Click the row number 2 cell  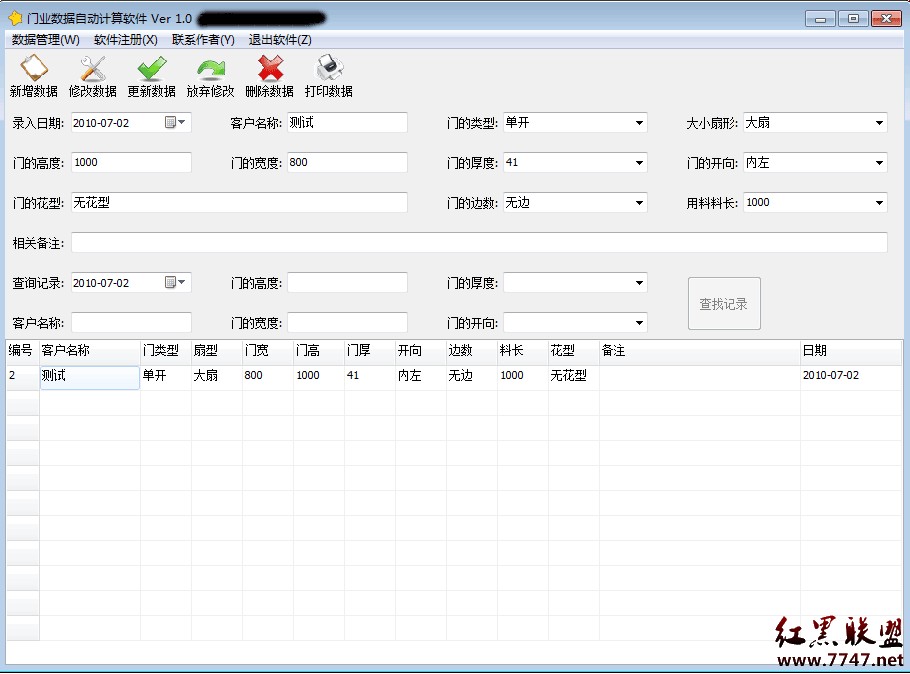pyautogui.click(x=23, y=377)
